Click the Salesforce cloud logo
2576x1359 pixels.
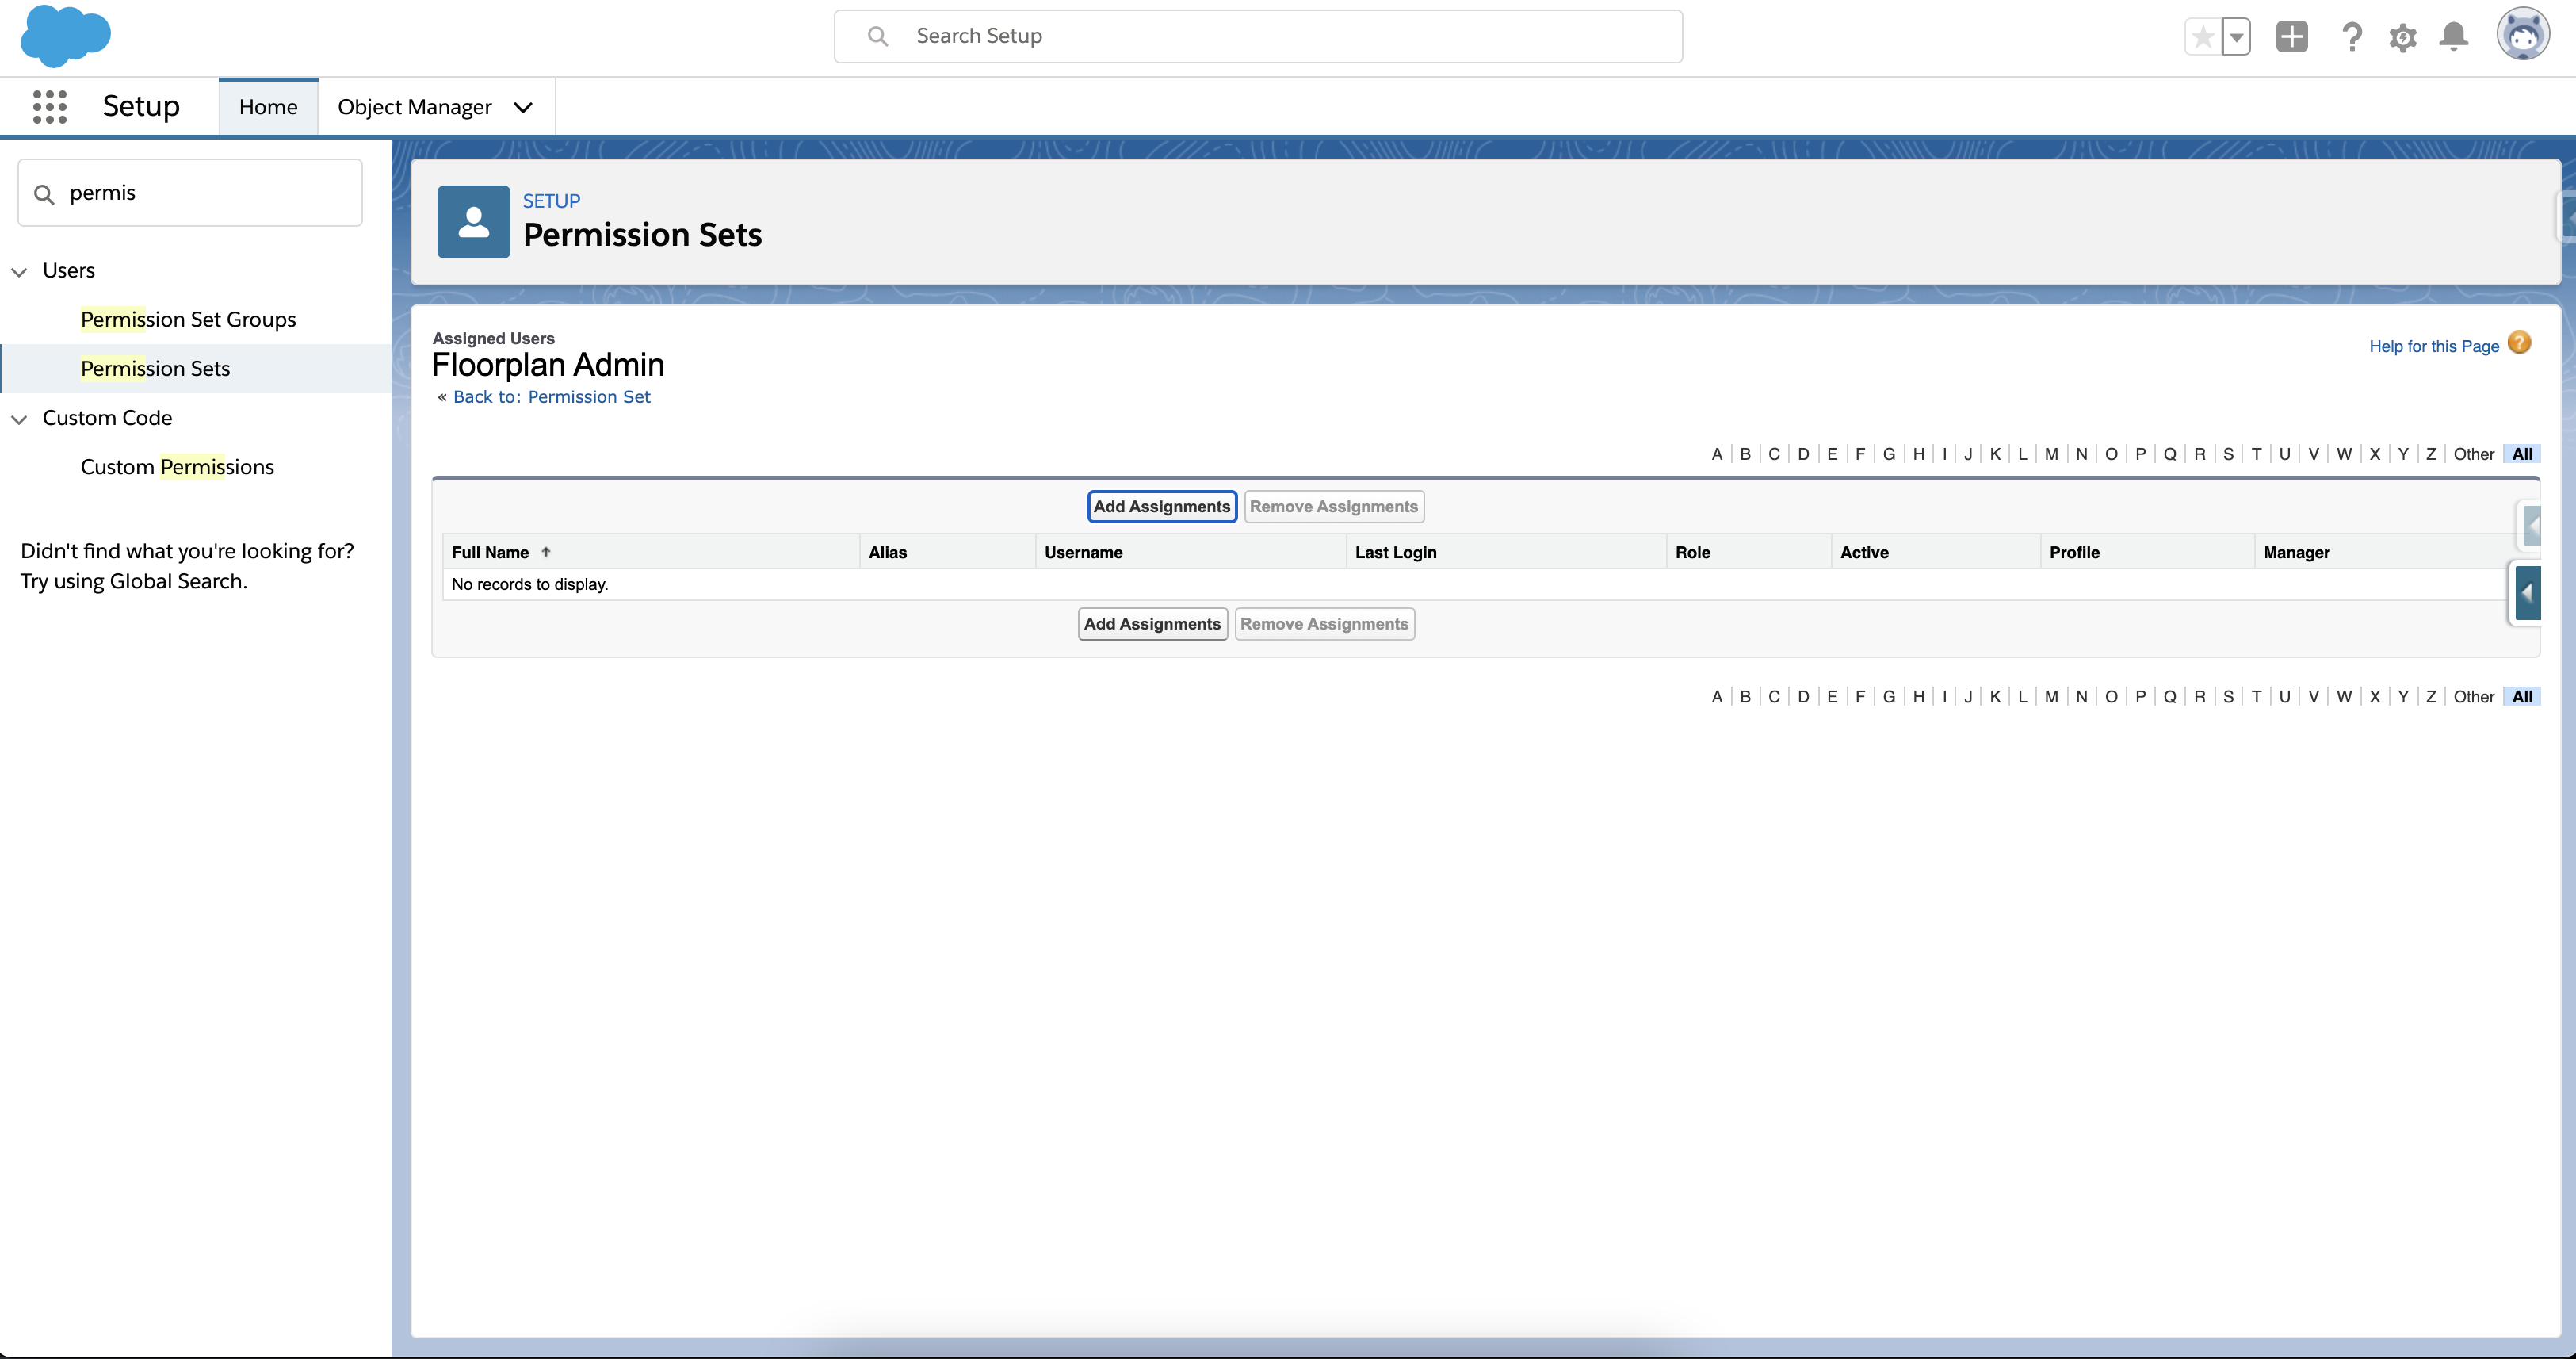click(64, 37)
